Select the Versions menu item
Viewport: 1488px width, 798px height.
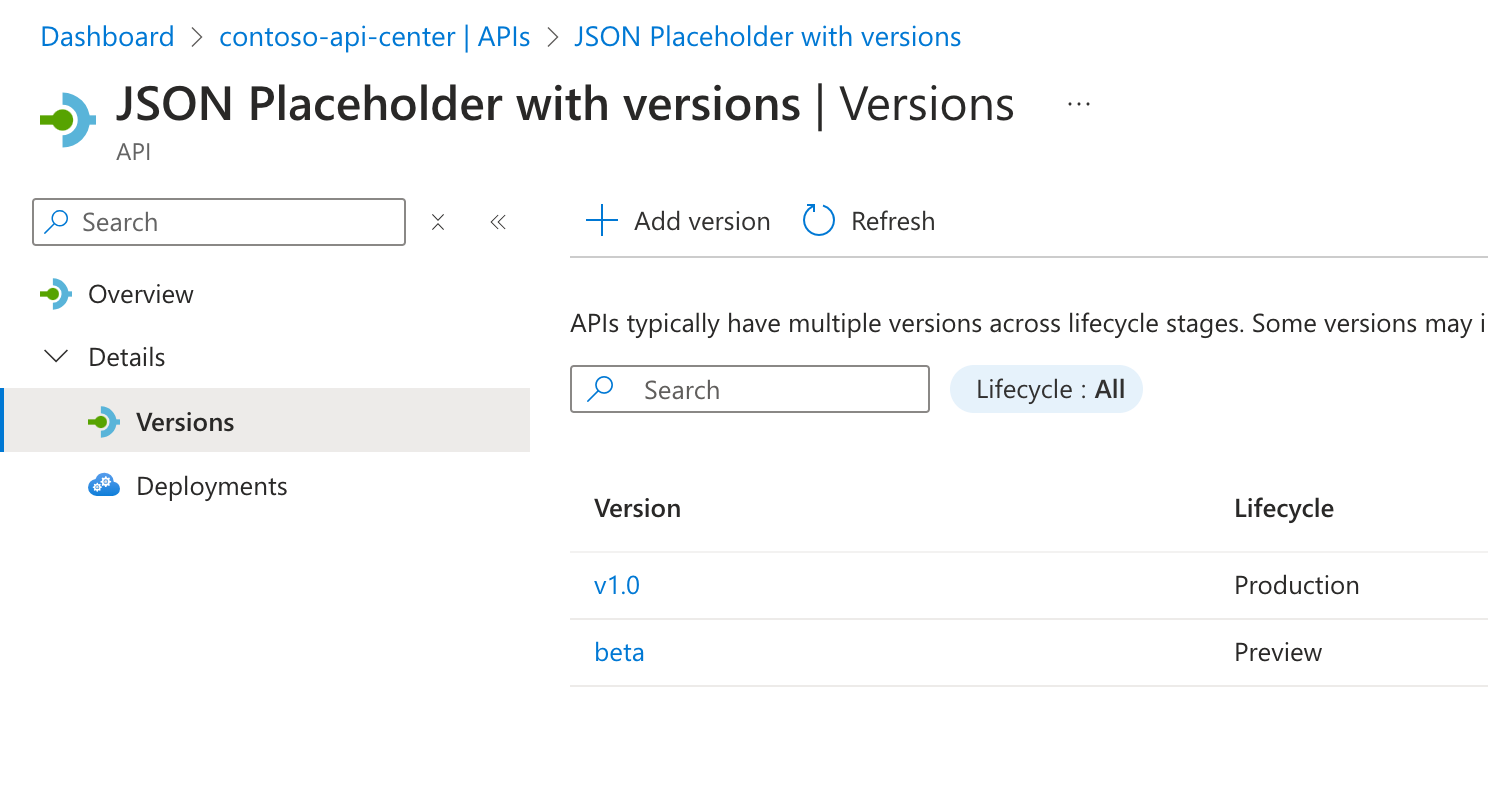[266, 422]
